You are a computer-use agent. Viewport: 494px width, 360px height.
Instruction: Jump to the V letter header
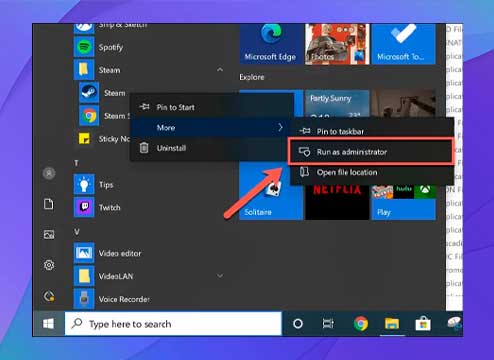point(77,232)
